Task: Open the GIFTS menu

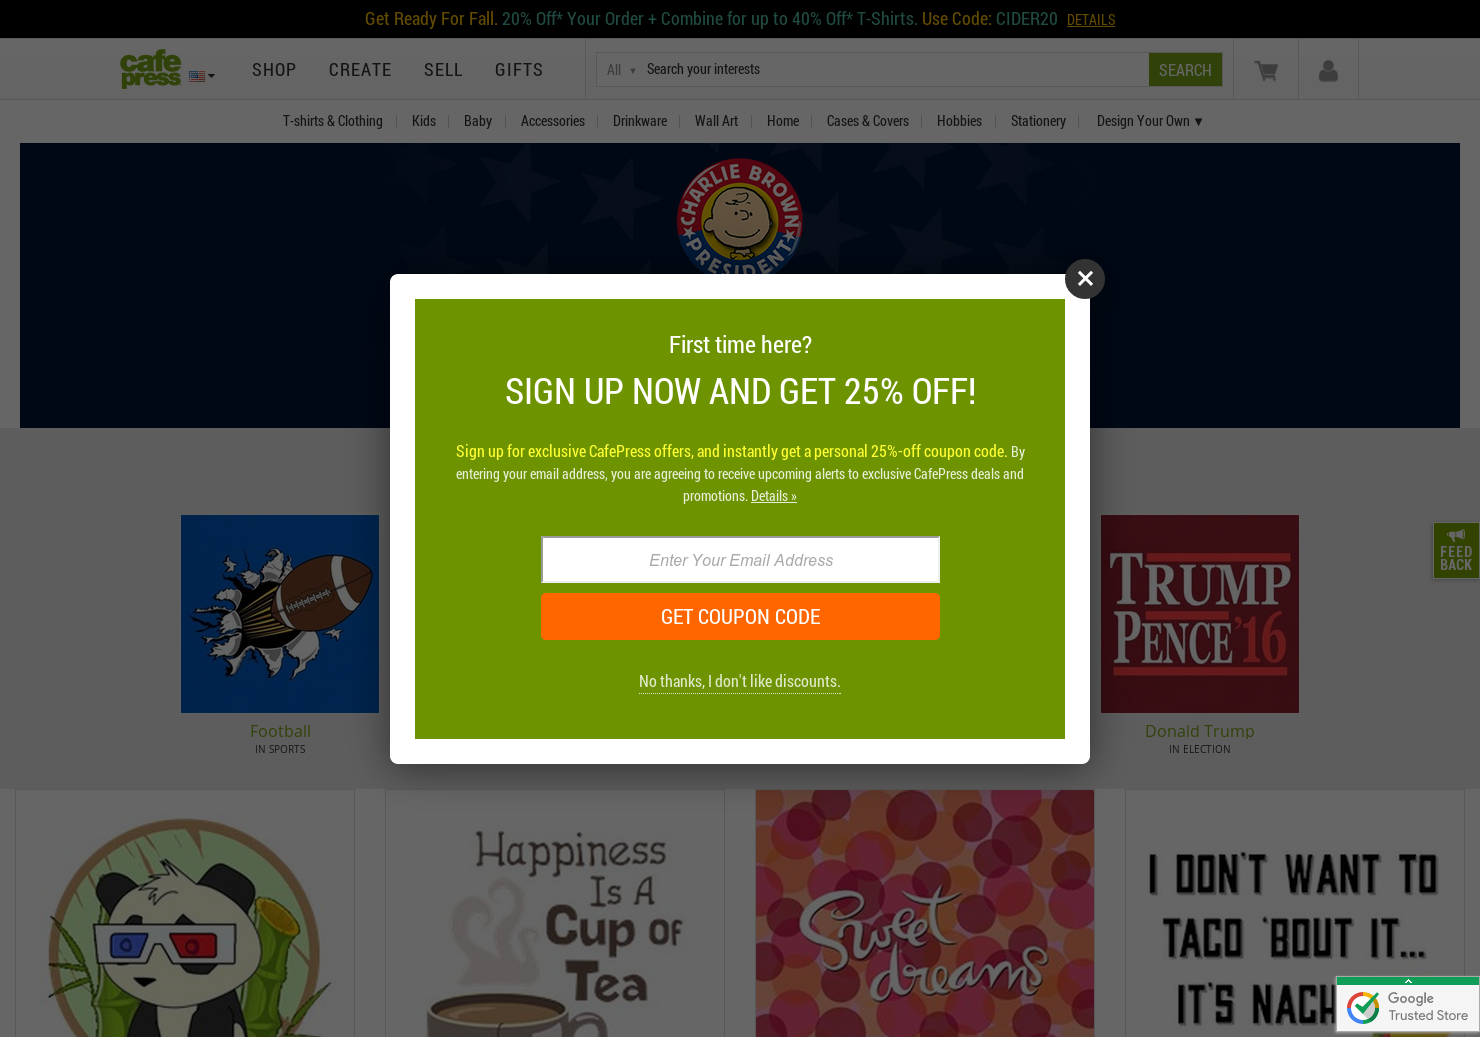Action: pos(519,70)
